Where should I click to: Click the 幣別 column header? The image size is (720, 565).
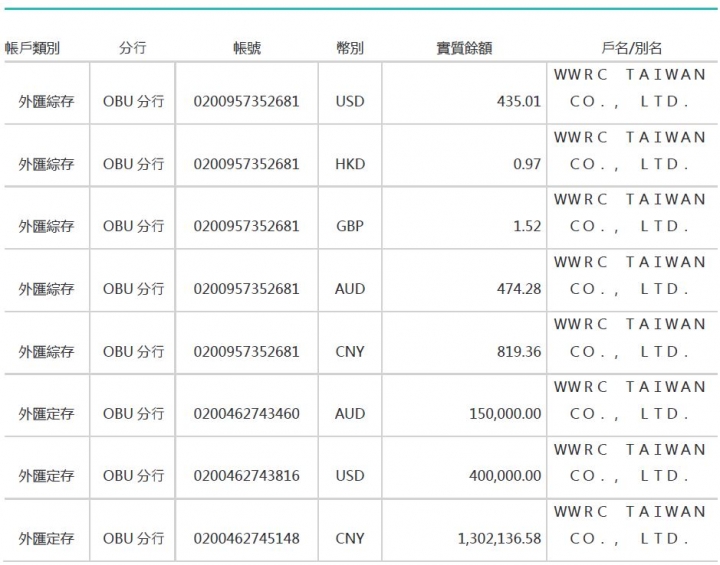(350, 48)
